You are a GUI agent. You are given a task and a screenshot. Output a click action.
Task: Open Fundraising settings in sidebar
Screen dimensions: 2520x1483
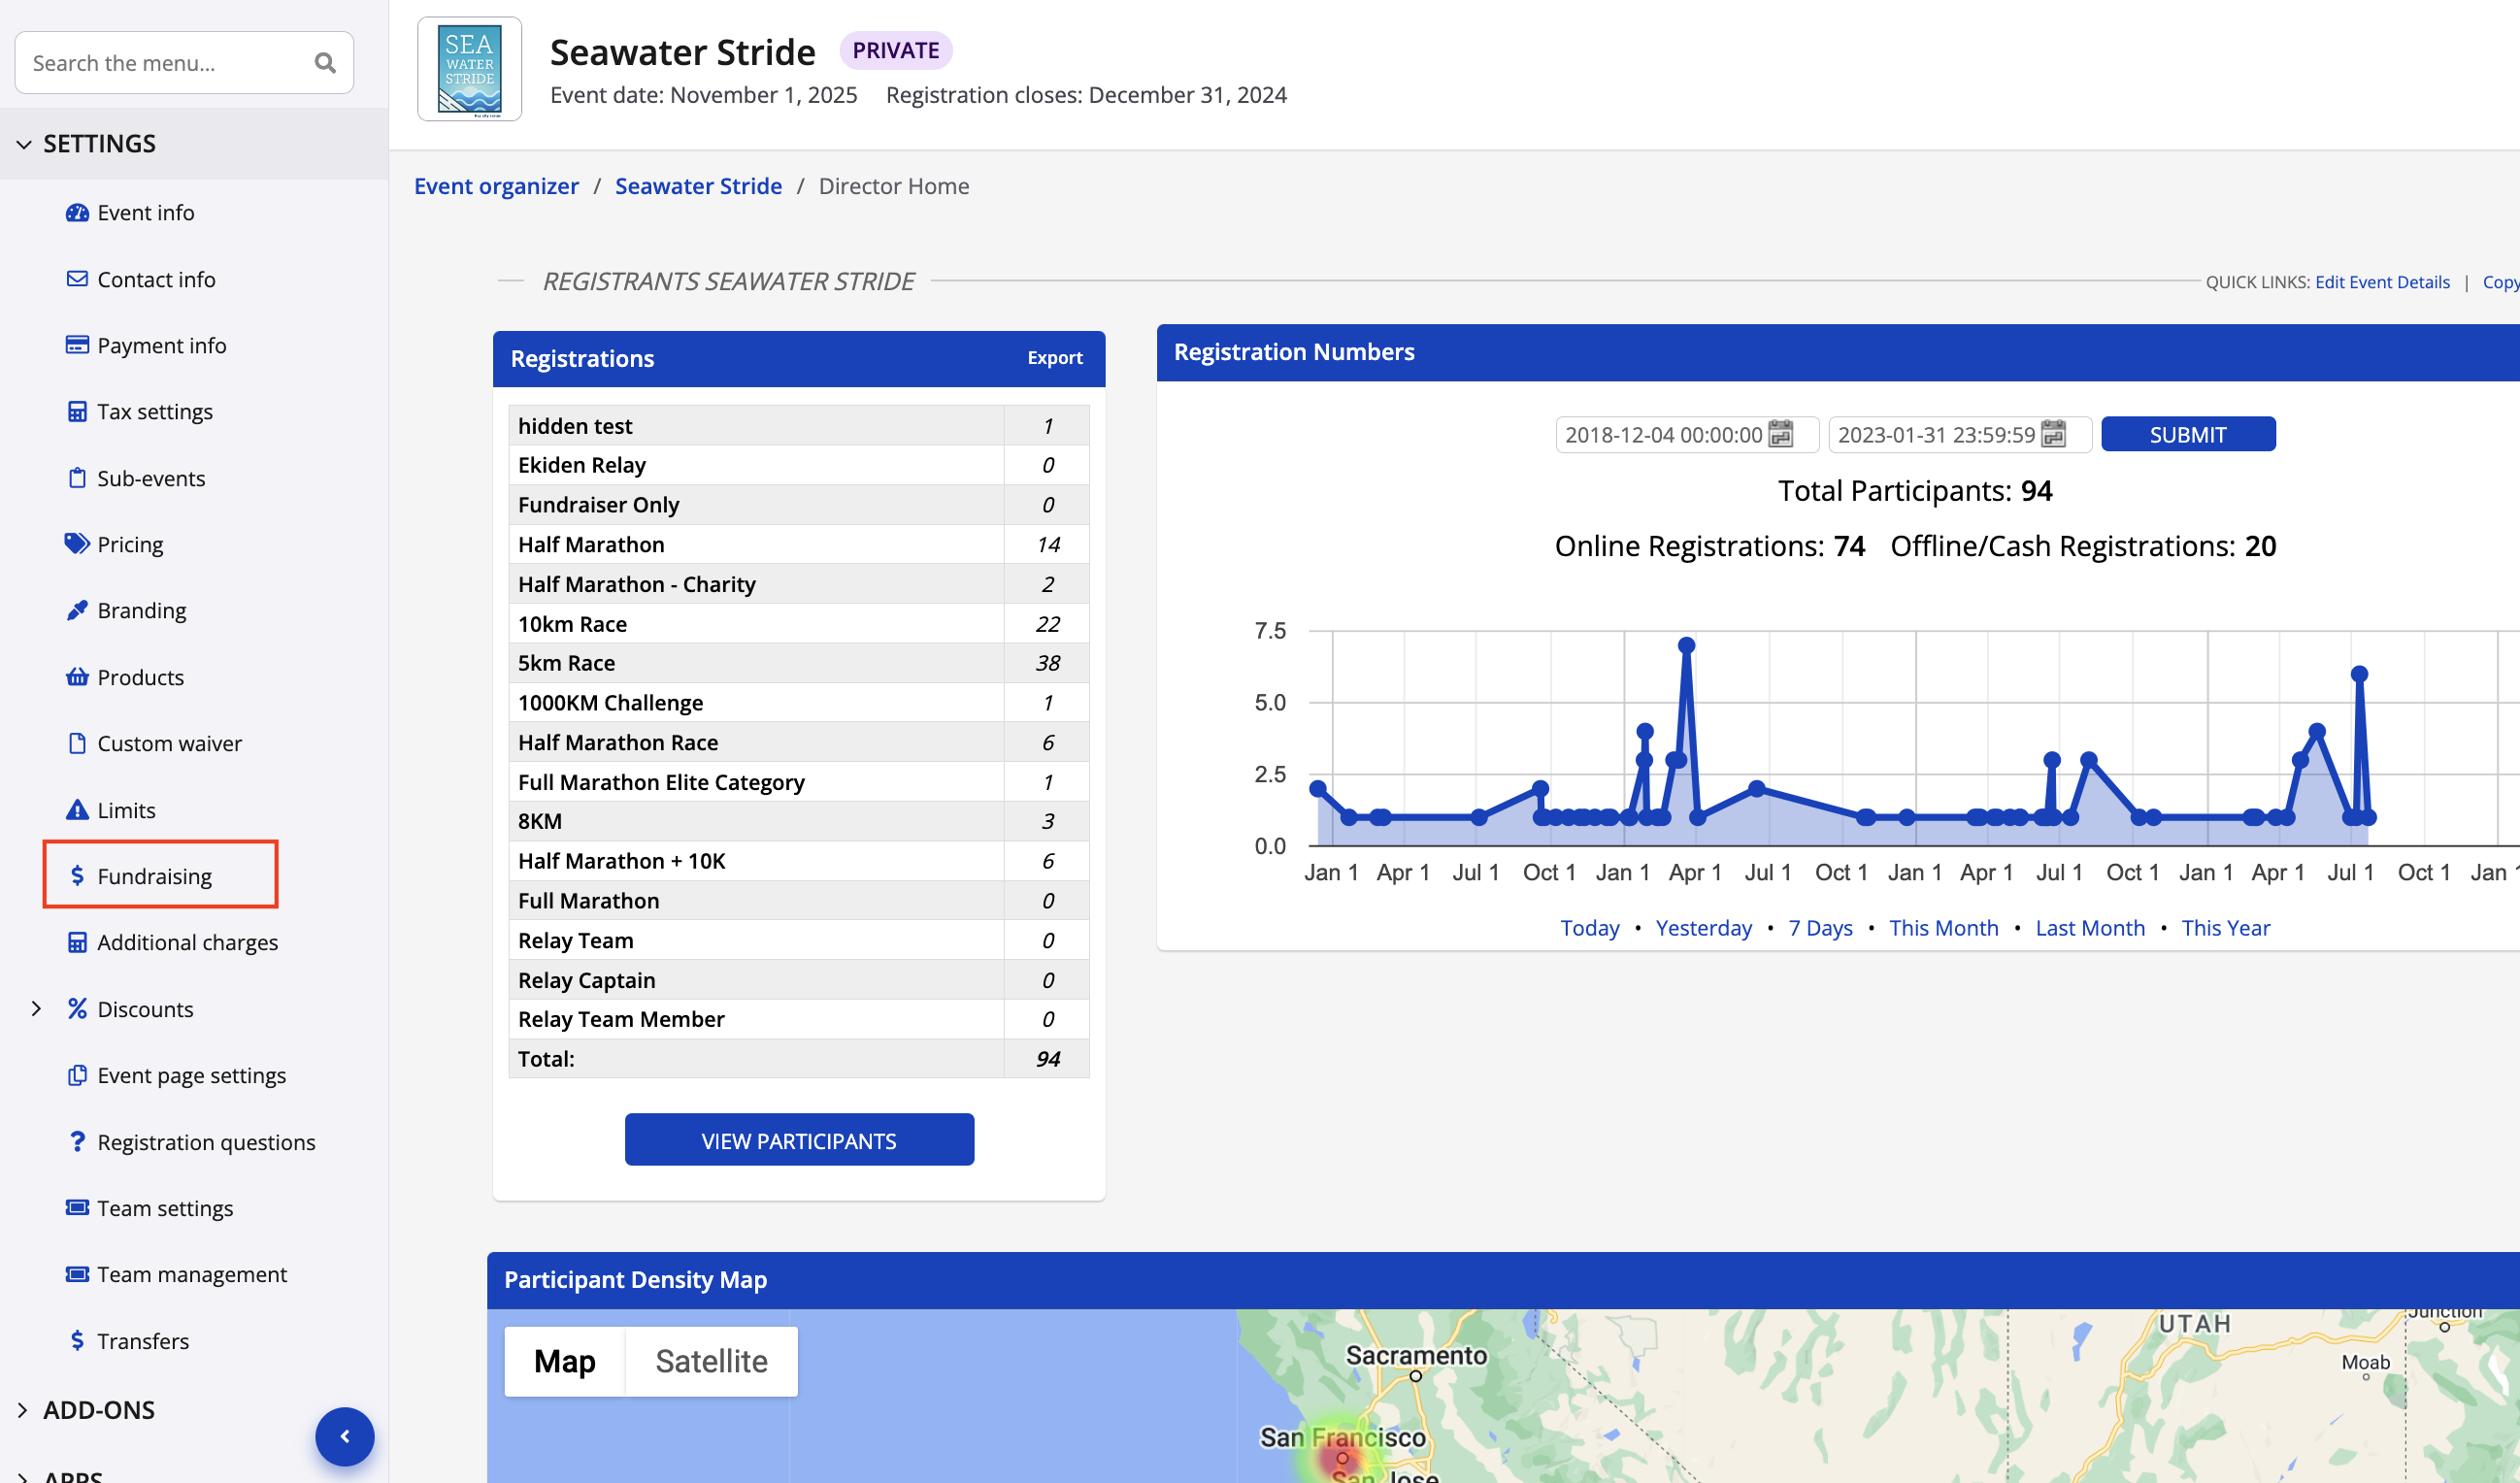tap(155, 876)
